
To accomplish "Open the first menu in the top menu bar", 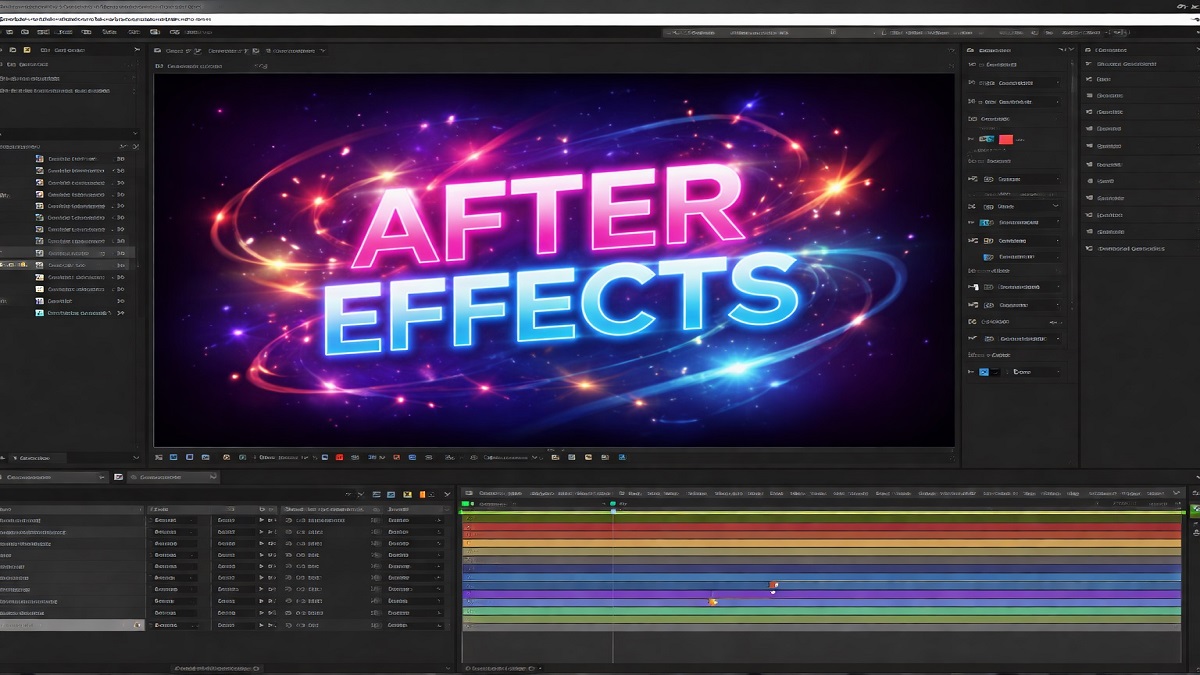I will pyautogui.click(x=8, y=16).
